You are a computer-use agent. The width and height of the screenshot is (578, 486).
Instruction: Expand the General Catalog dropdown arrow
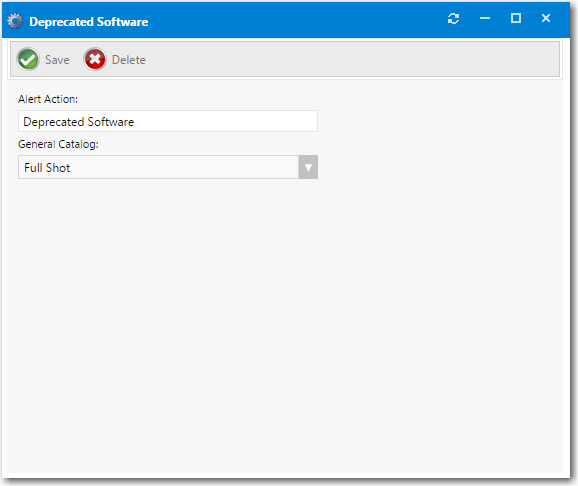pos(308,167)
